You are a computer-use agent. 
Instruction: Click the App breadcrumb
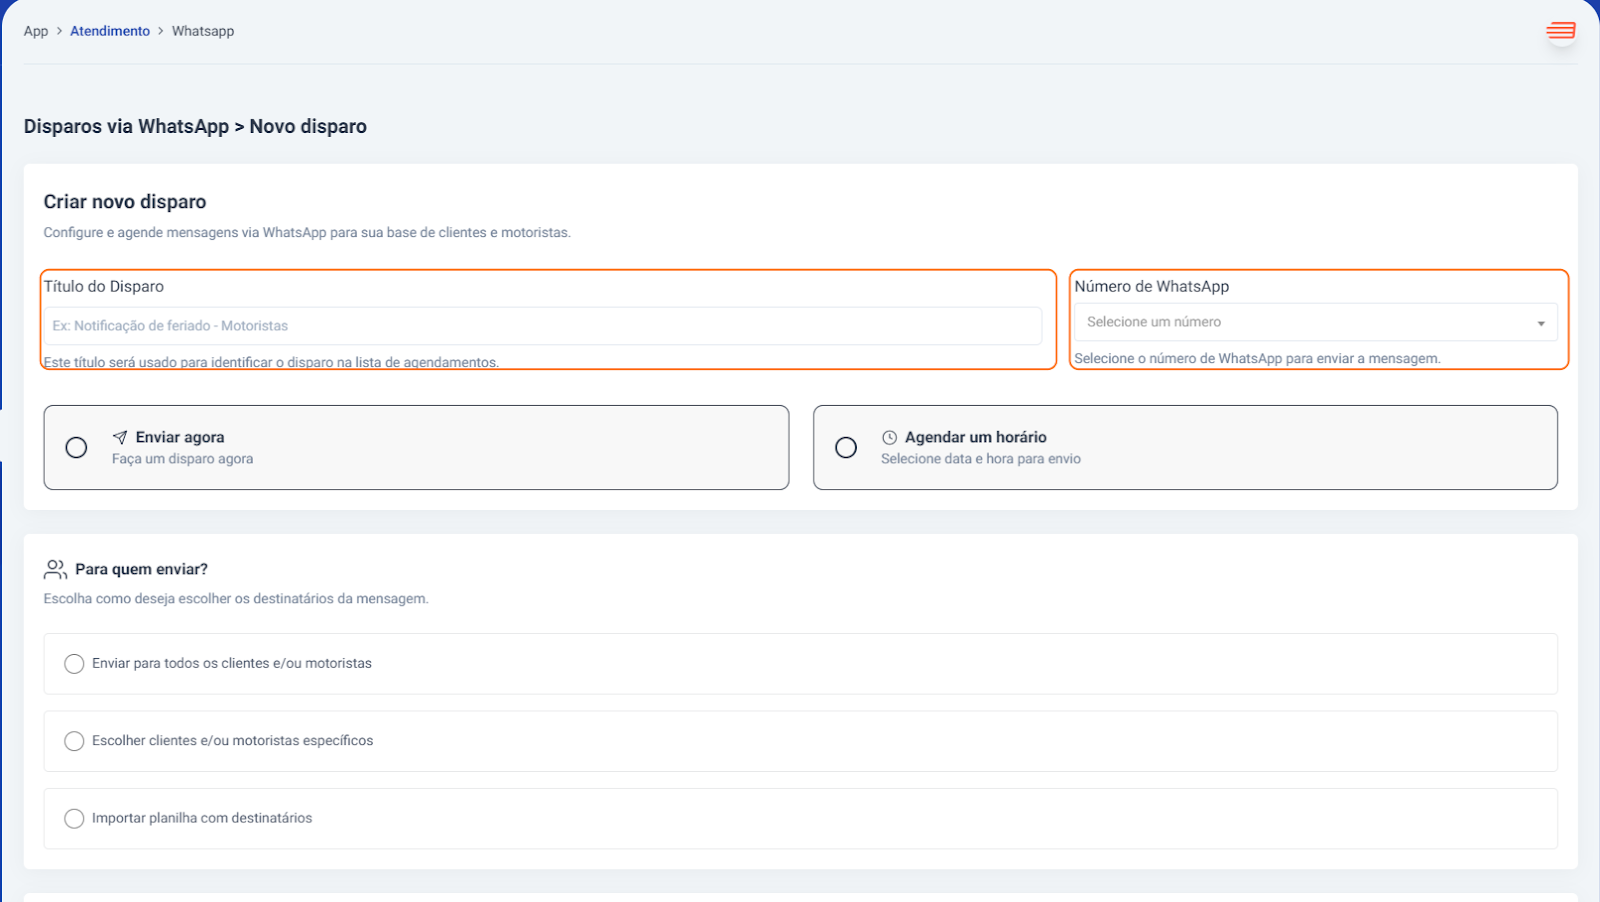pos(36,31)
